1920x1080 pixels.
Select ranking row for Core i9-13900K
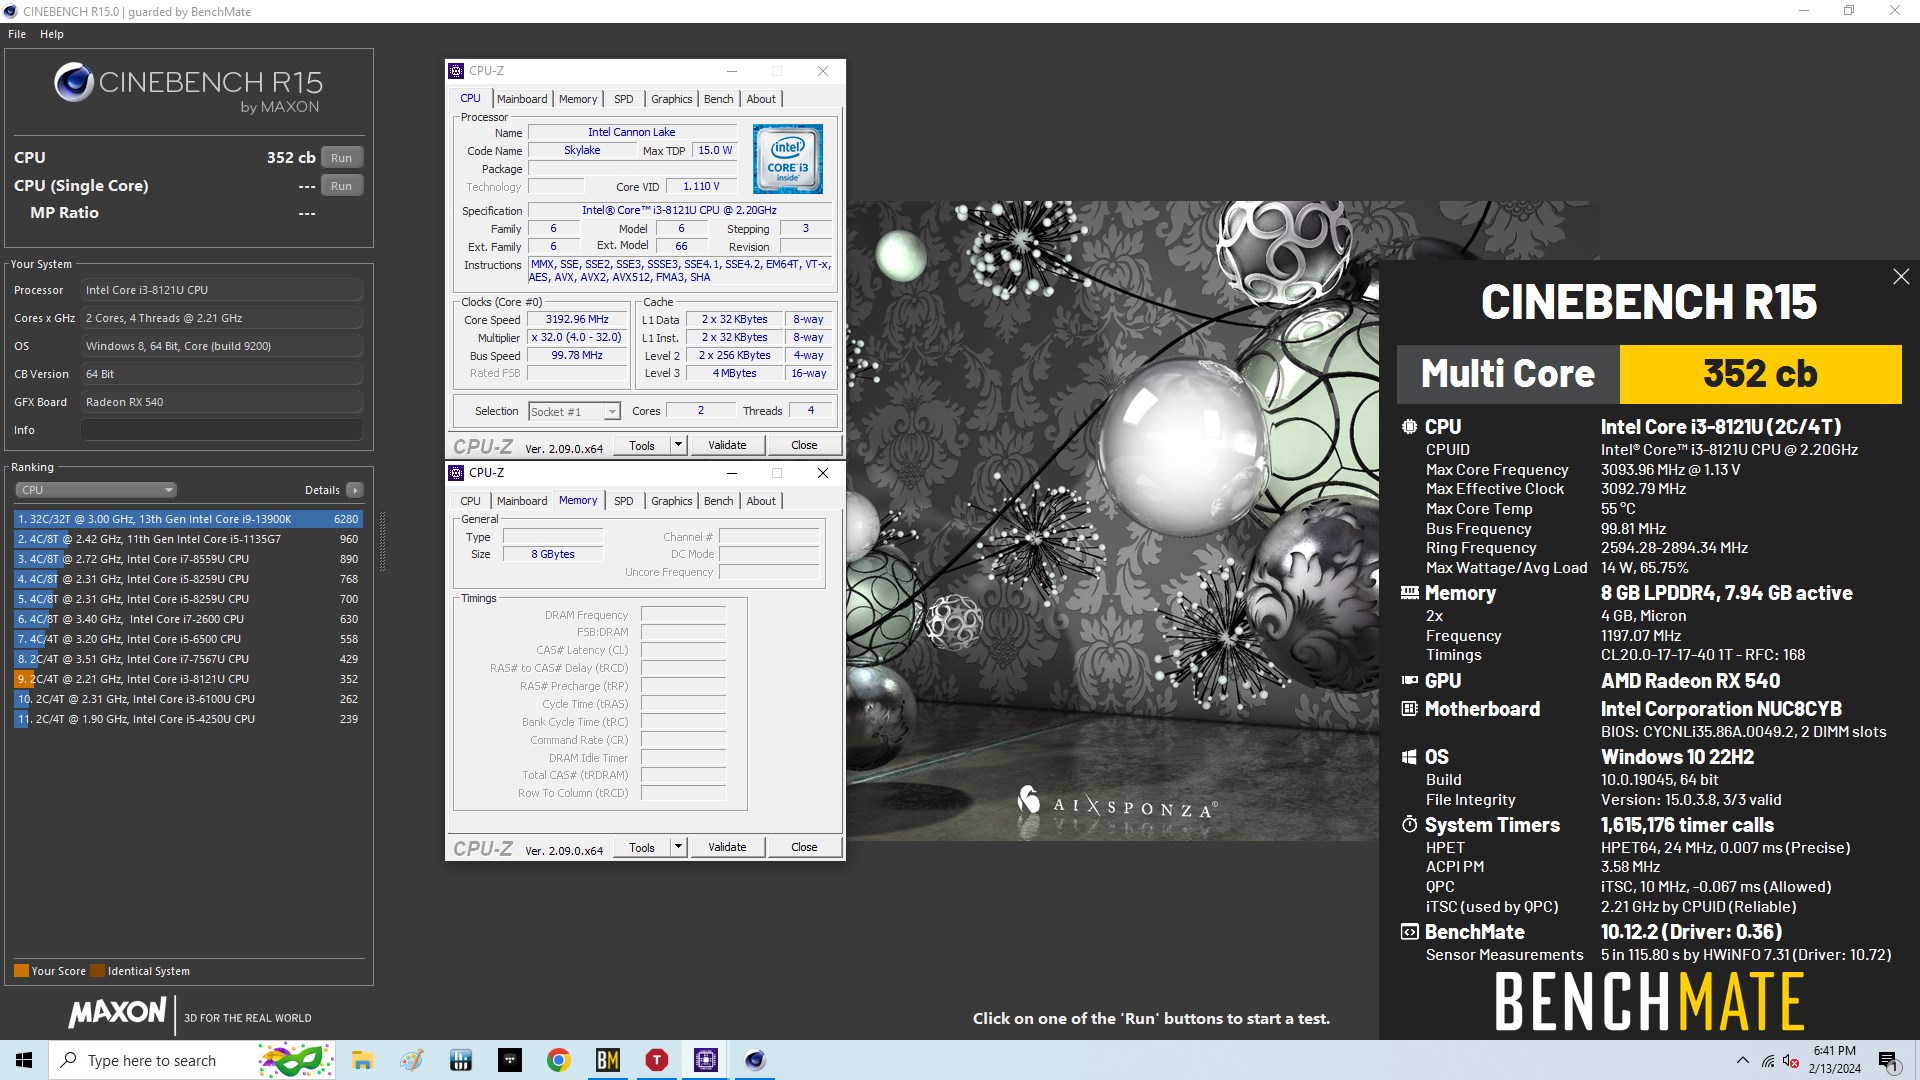tap(187, 519)
